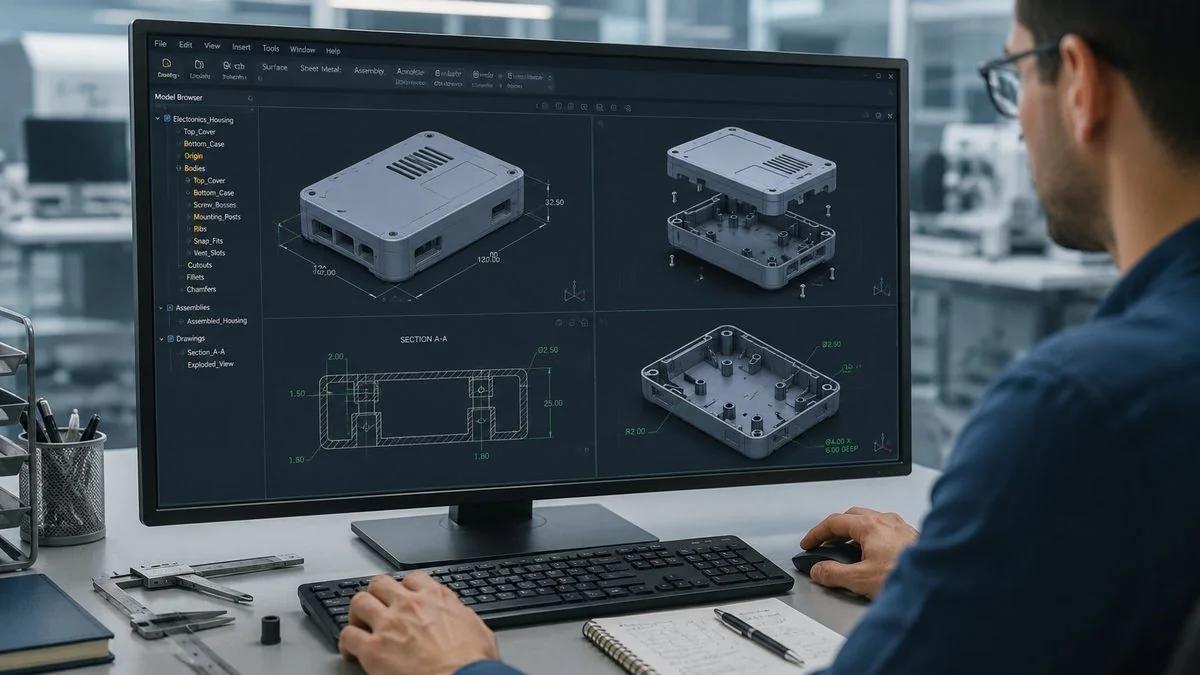Image resolution: width=1200 pixels, height=675 pixels.
Task: Open the File menu
Action: click(161, 45)
